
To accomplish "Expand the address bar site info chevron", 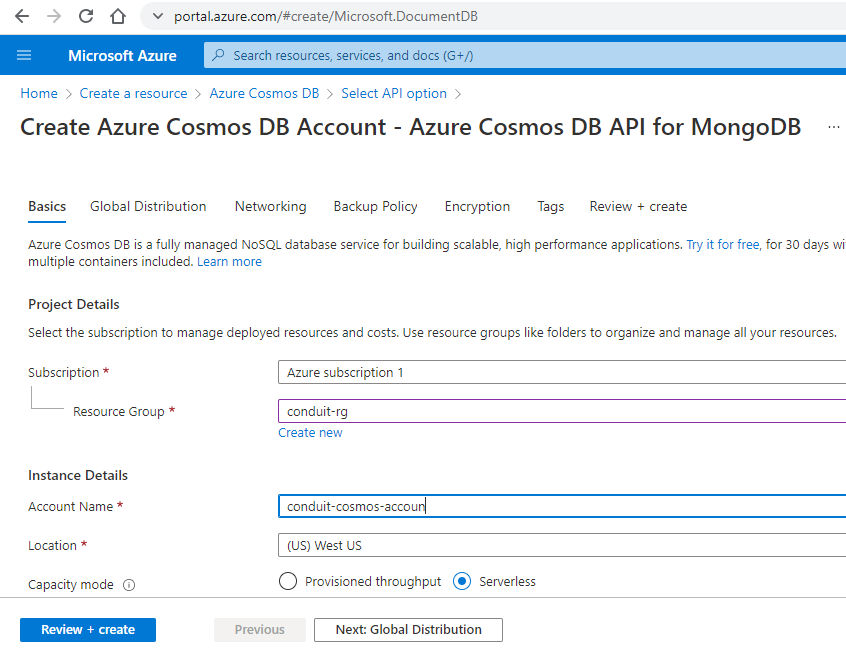I will (x=158, y=16).
